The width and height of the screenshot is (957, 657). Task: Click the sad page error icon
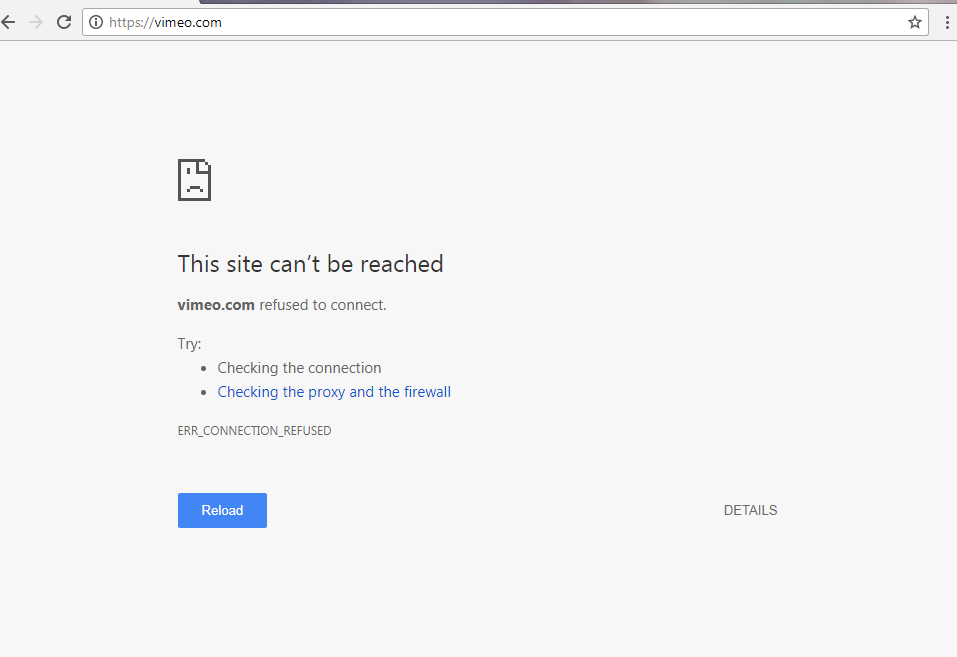195,180
